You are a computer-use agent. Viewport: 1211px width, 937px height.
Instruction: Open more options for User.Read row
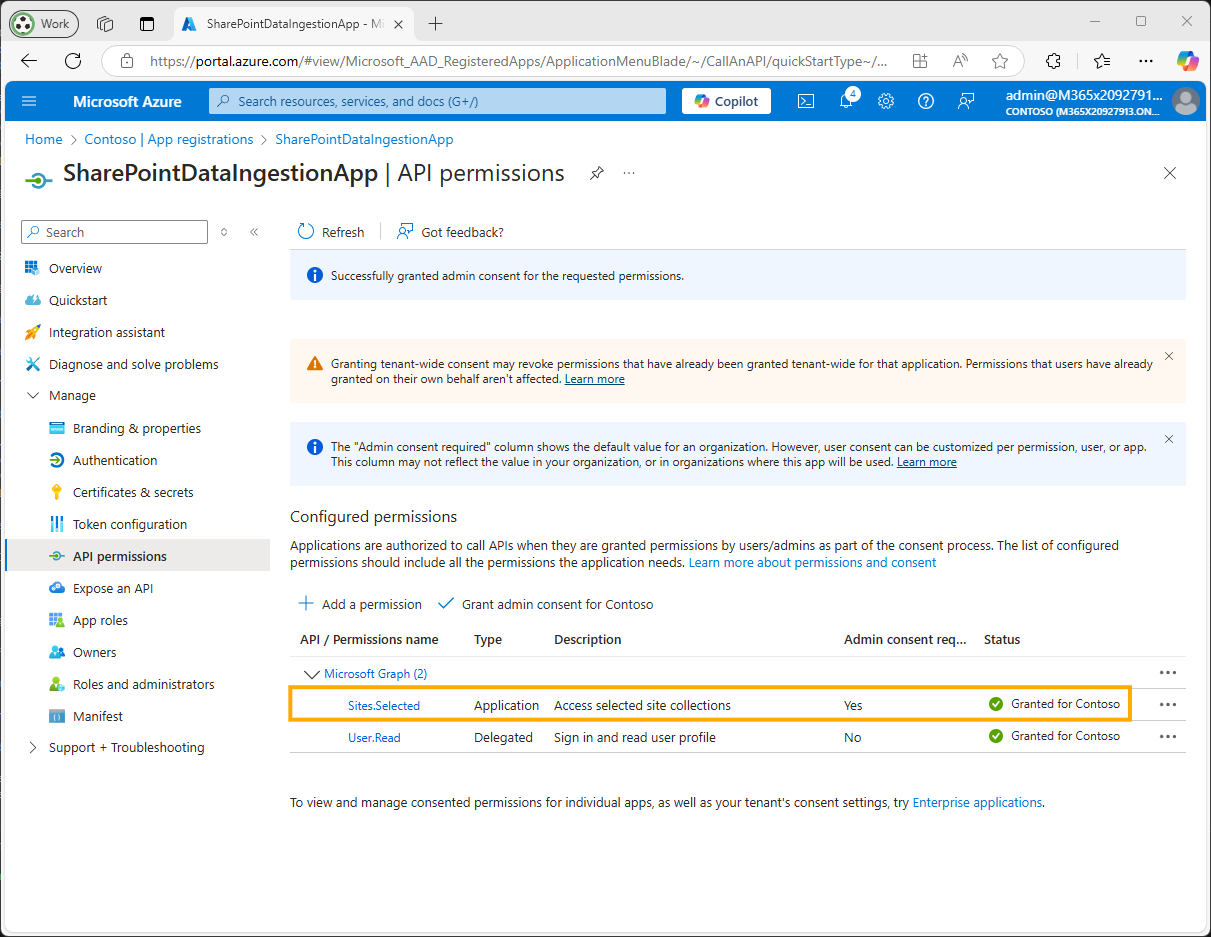coord(1168,737)
